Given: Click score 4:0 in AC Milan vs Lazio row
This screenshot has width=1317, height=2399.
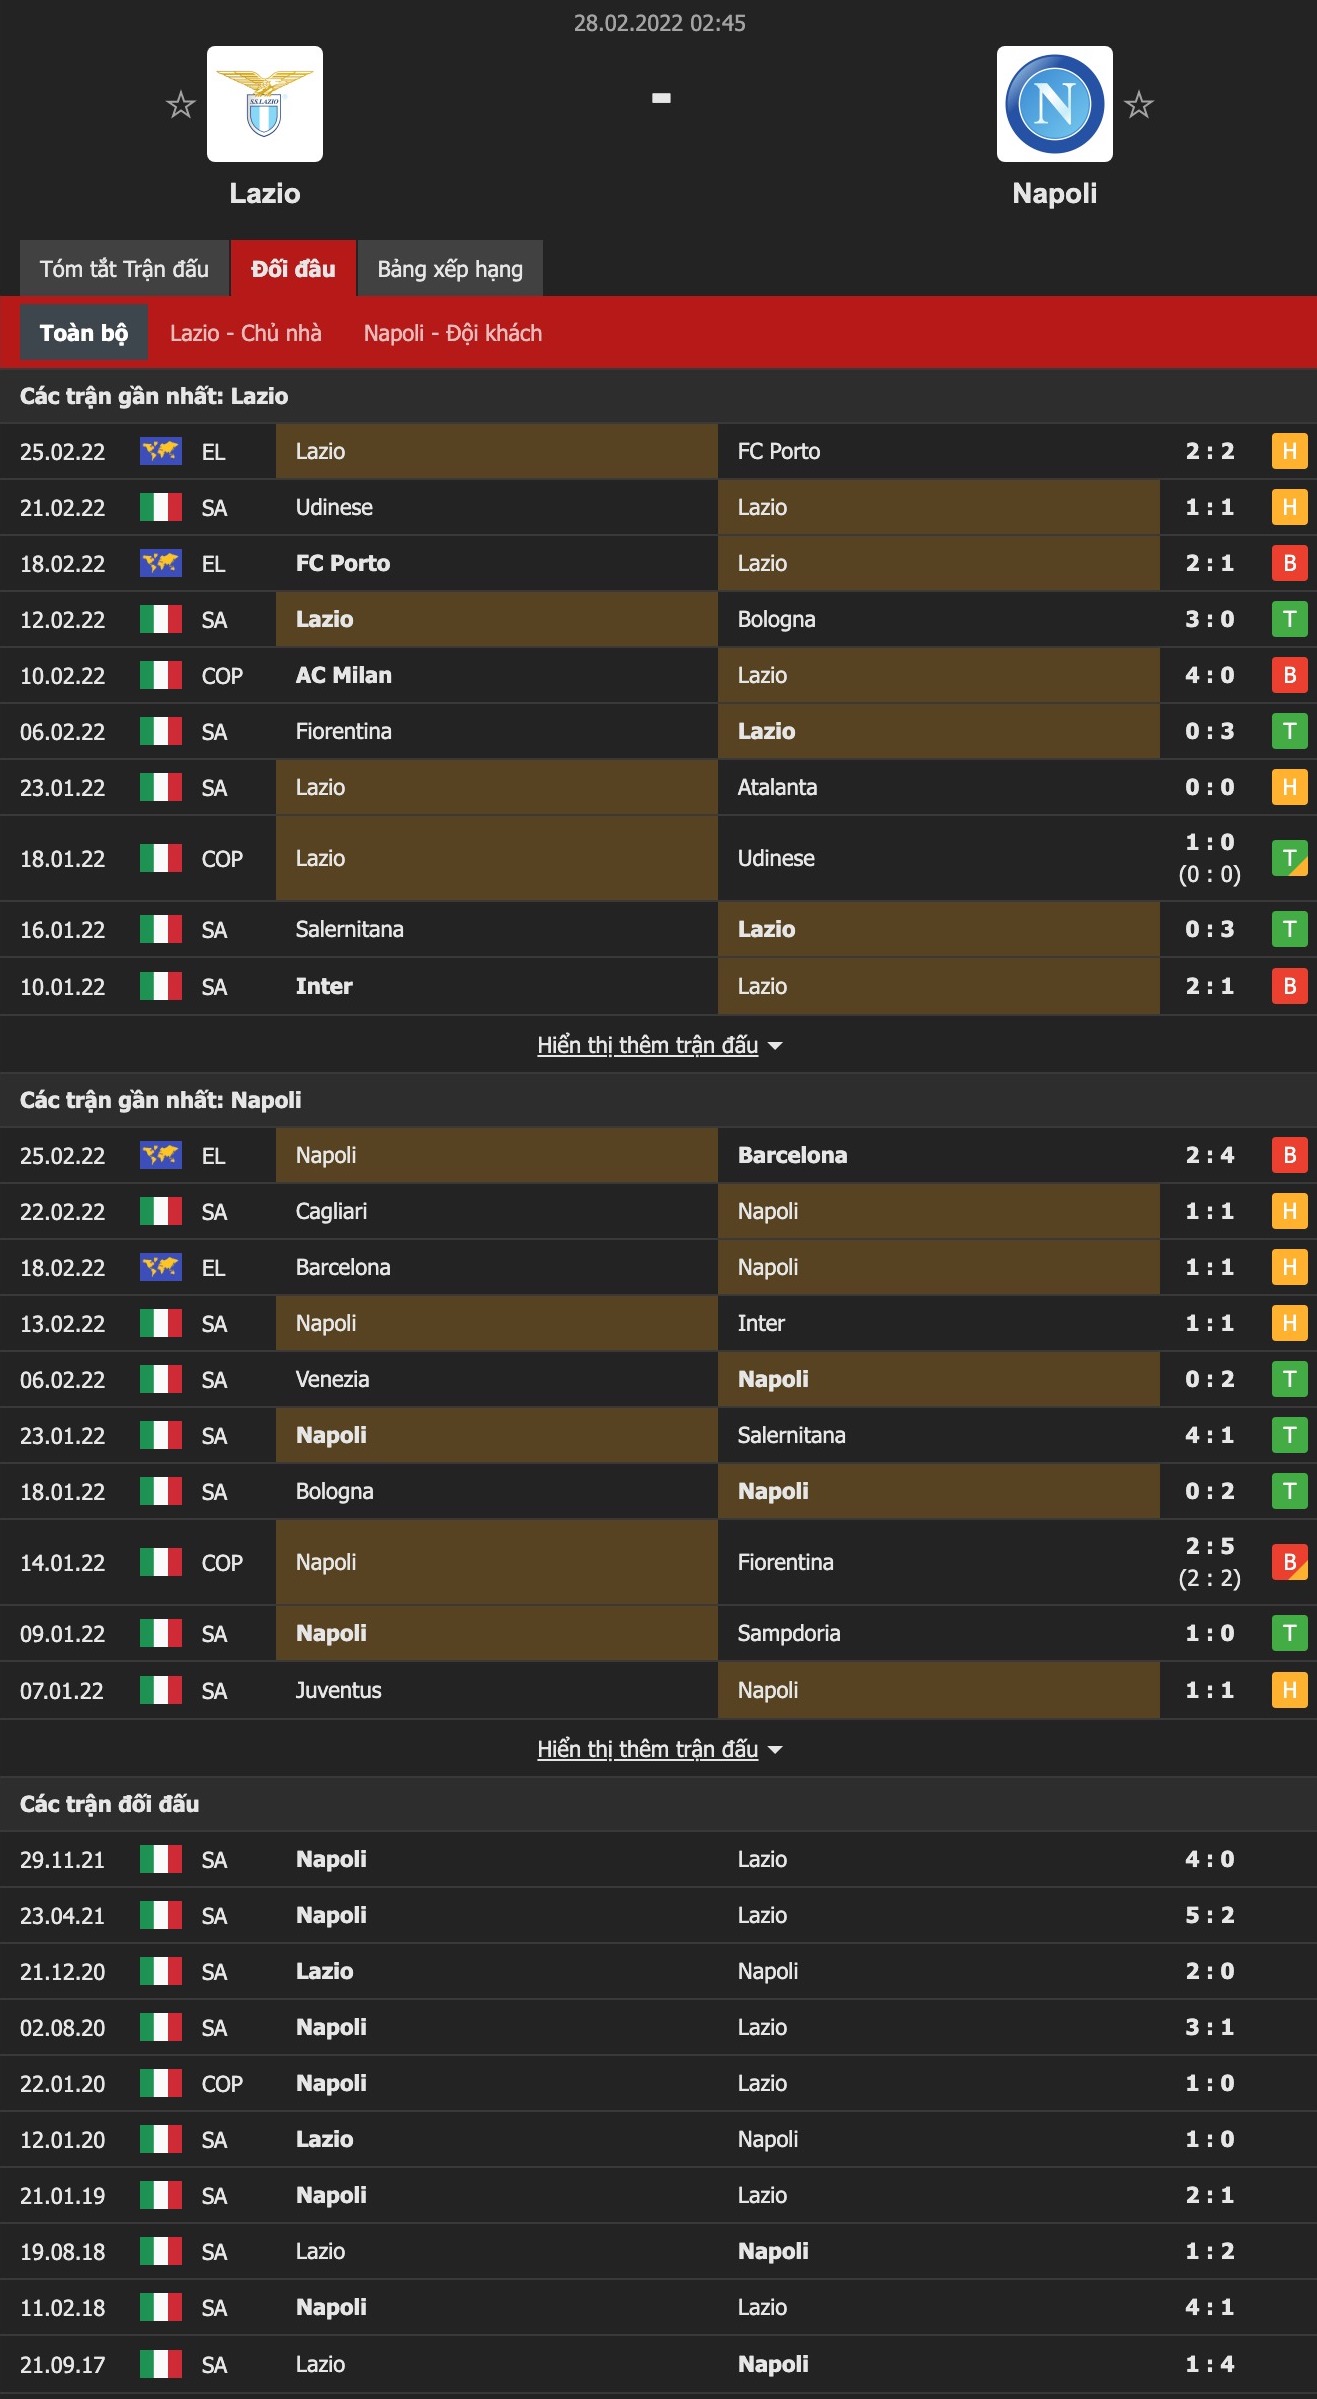Looking at the screenshot, I should click(1210, 675).
